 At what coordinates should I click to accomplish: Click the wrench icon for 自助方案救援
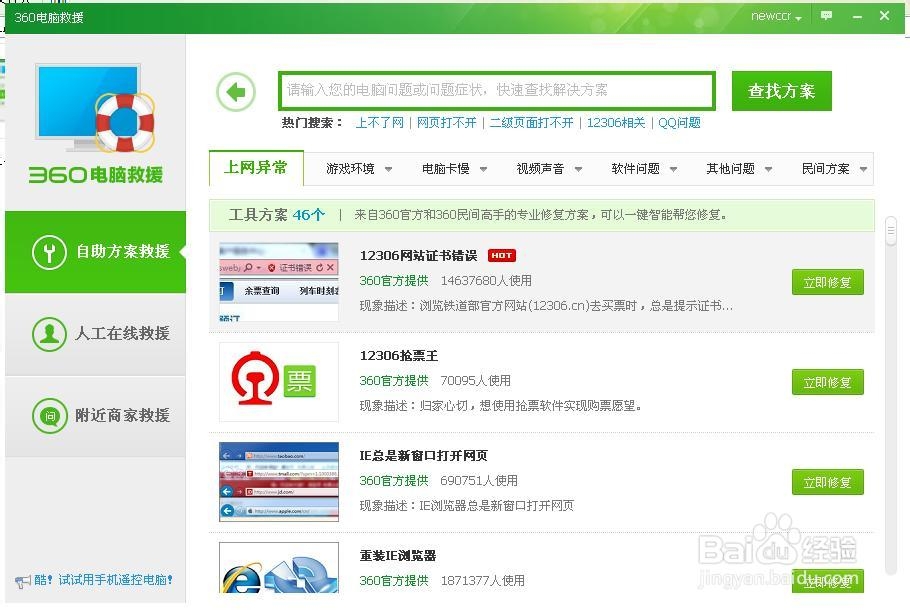pyautogui.click(x=49, y=252)
